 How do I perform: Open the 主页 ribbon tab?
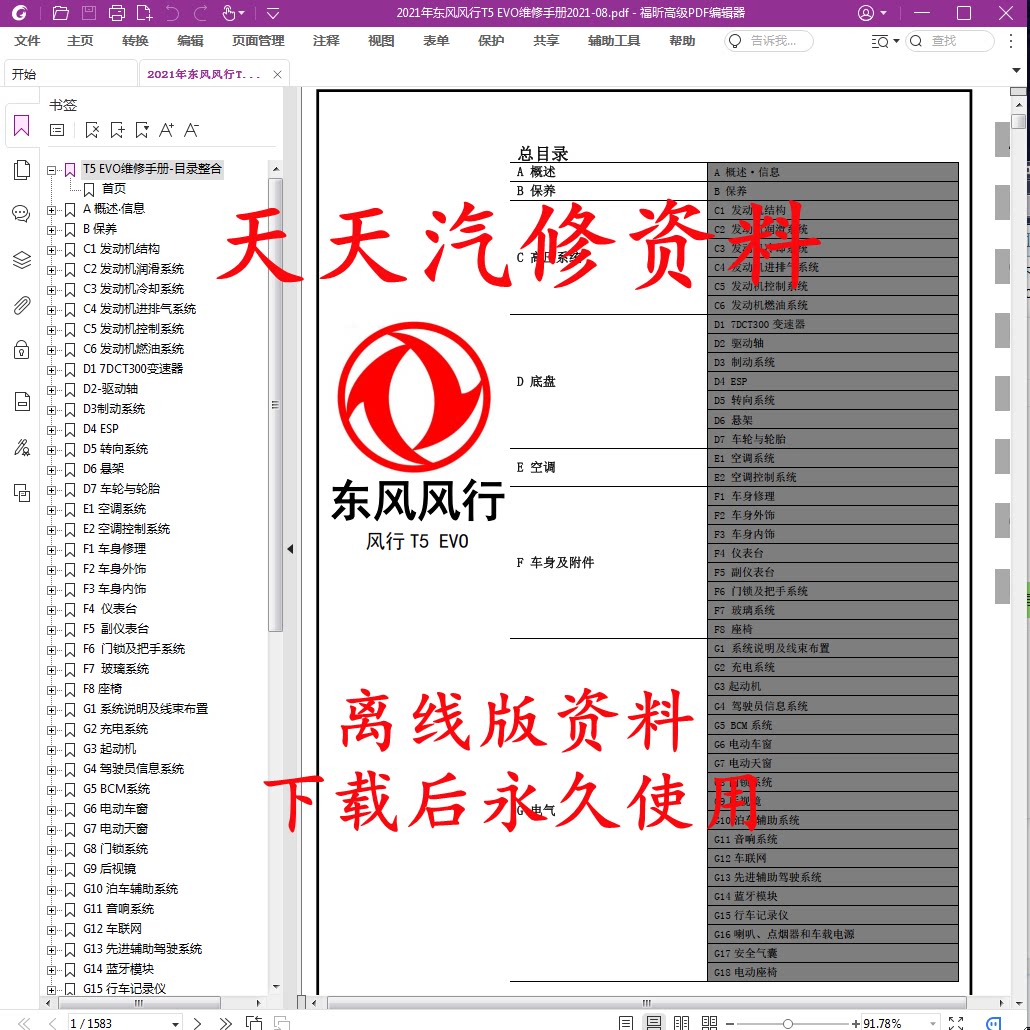80,41
